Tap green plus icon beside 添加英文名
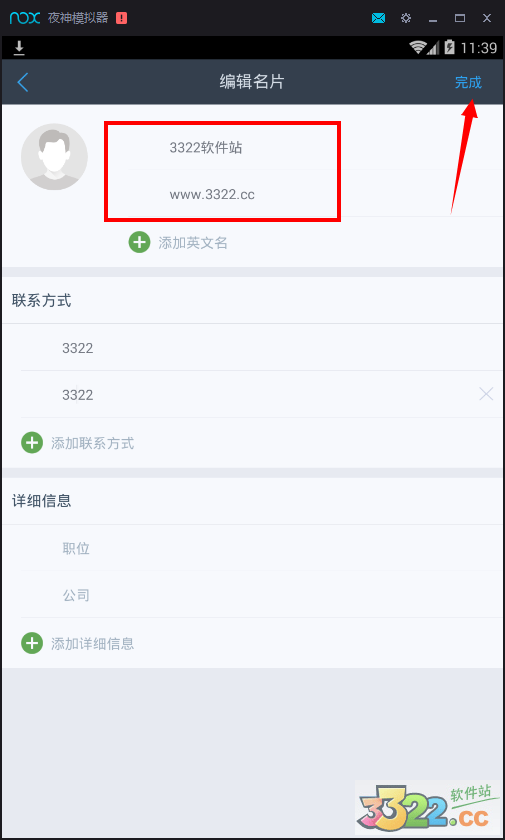Screen dimensions: 505x840 [139, 242]
